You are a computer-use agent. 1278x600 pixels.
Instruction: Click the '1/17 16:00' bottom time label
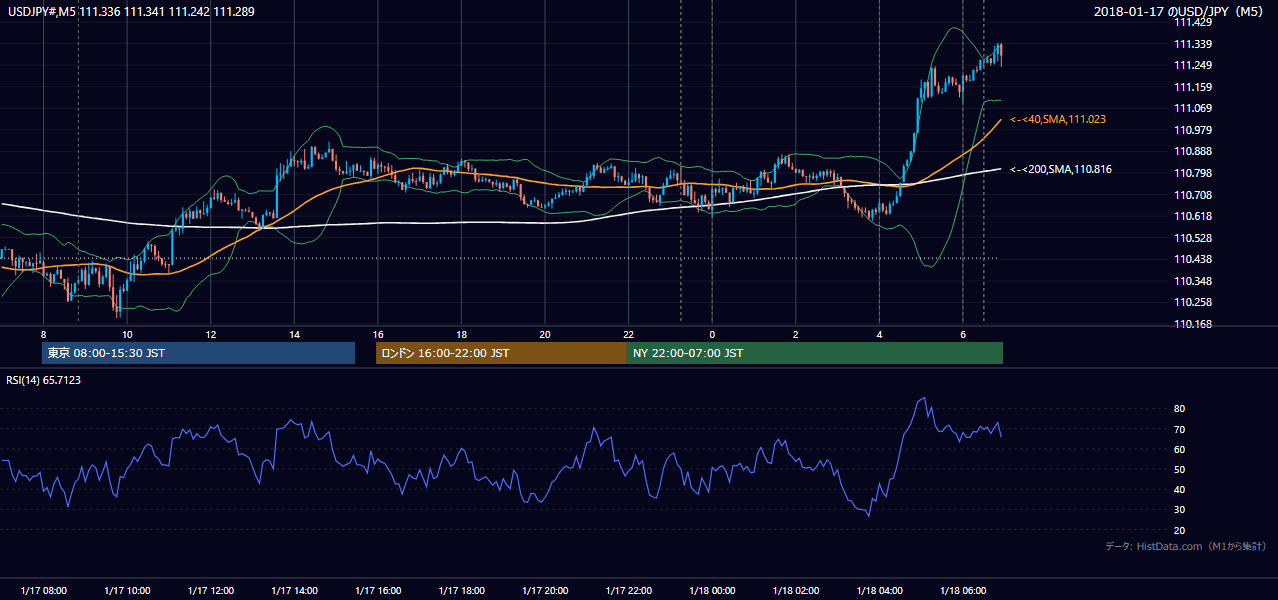tap(377, 590)
